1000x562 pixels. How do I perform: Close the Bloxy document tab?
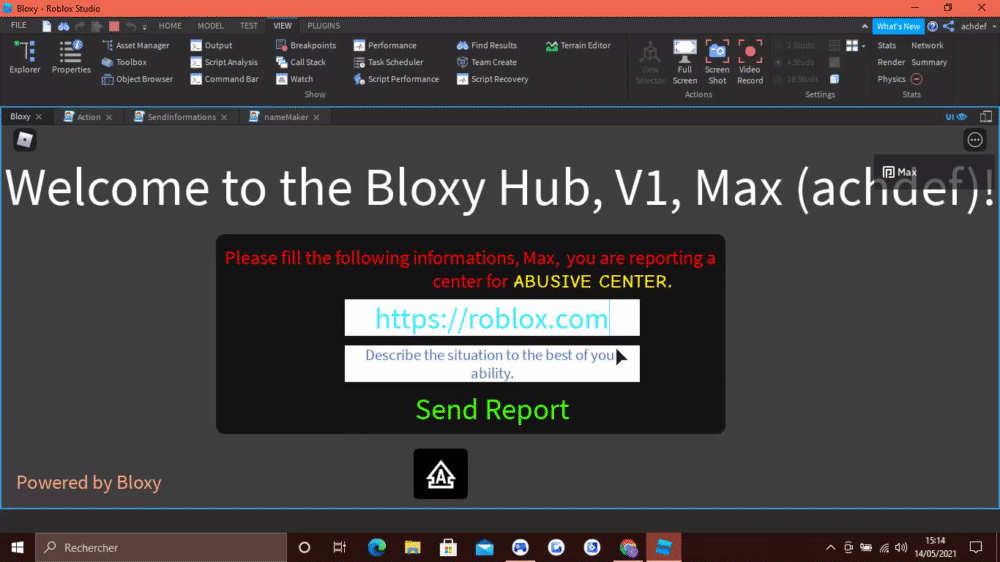point(39,117)
